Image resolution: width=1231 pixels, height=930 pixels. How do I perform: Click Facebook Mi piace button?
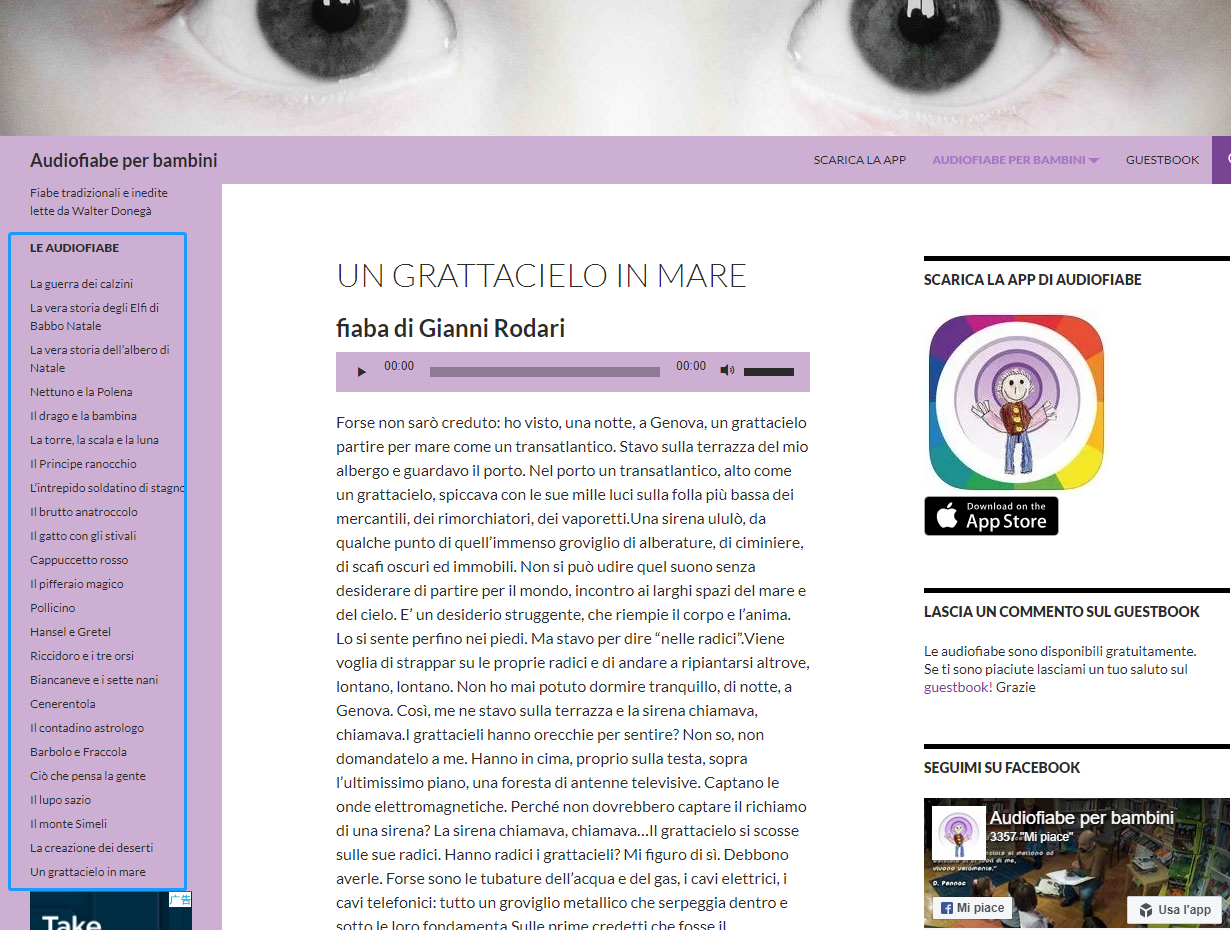972,908
